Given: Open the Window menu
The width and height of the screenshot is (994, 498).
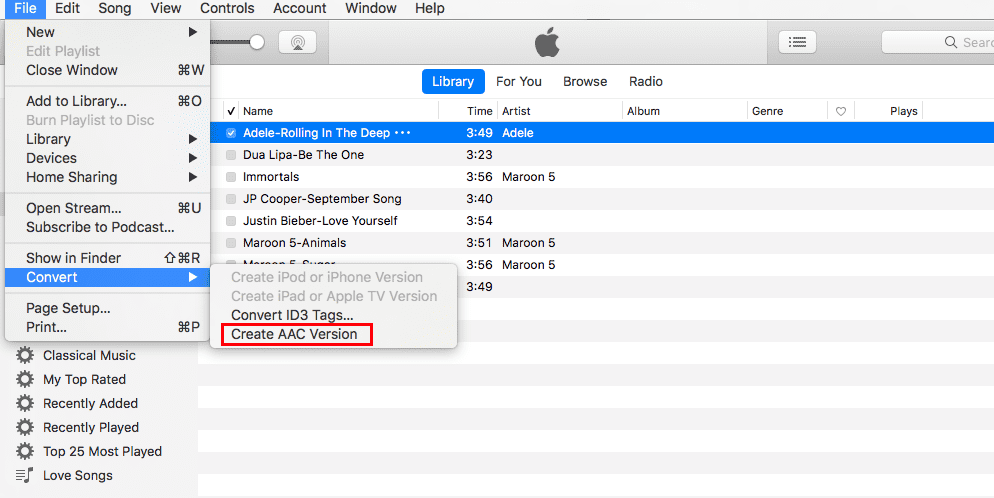Looking at the screenshot, I should [371, 8].
